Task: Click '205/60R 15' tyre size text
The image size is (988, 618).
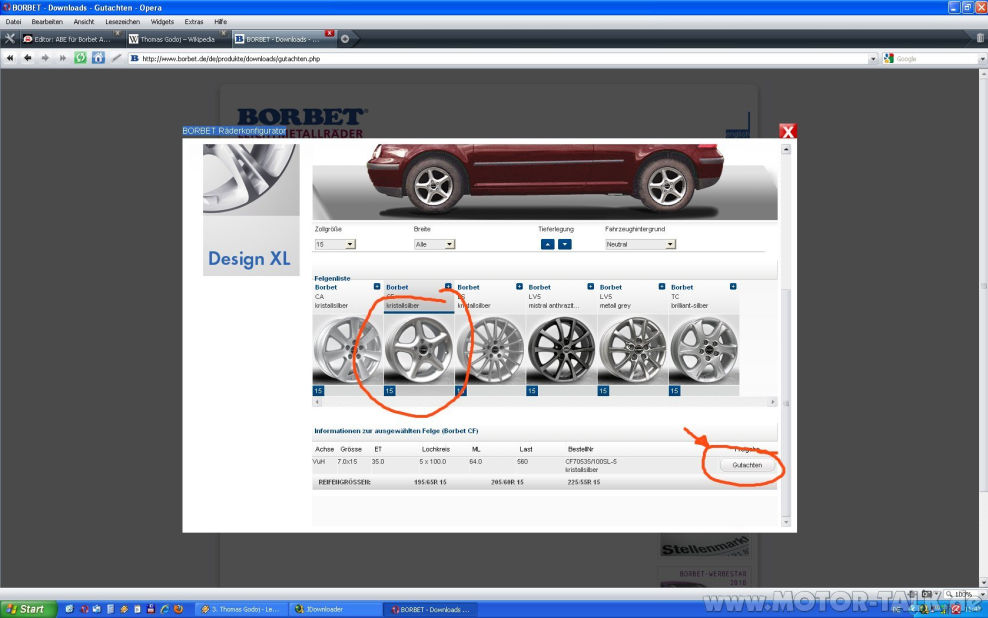Action: coord(507,482)
